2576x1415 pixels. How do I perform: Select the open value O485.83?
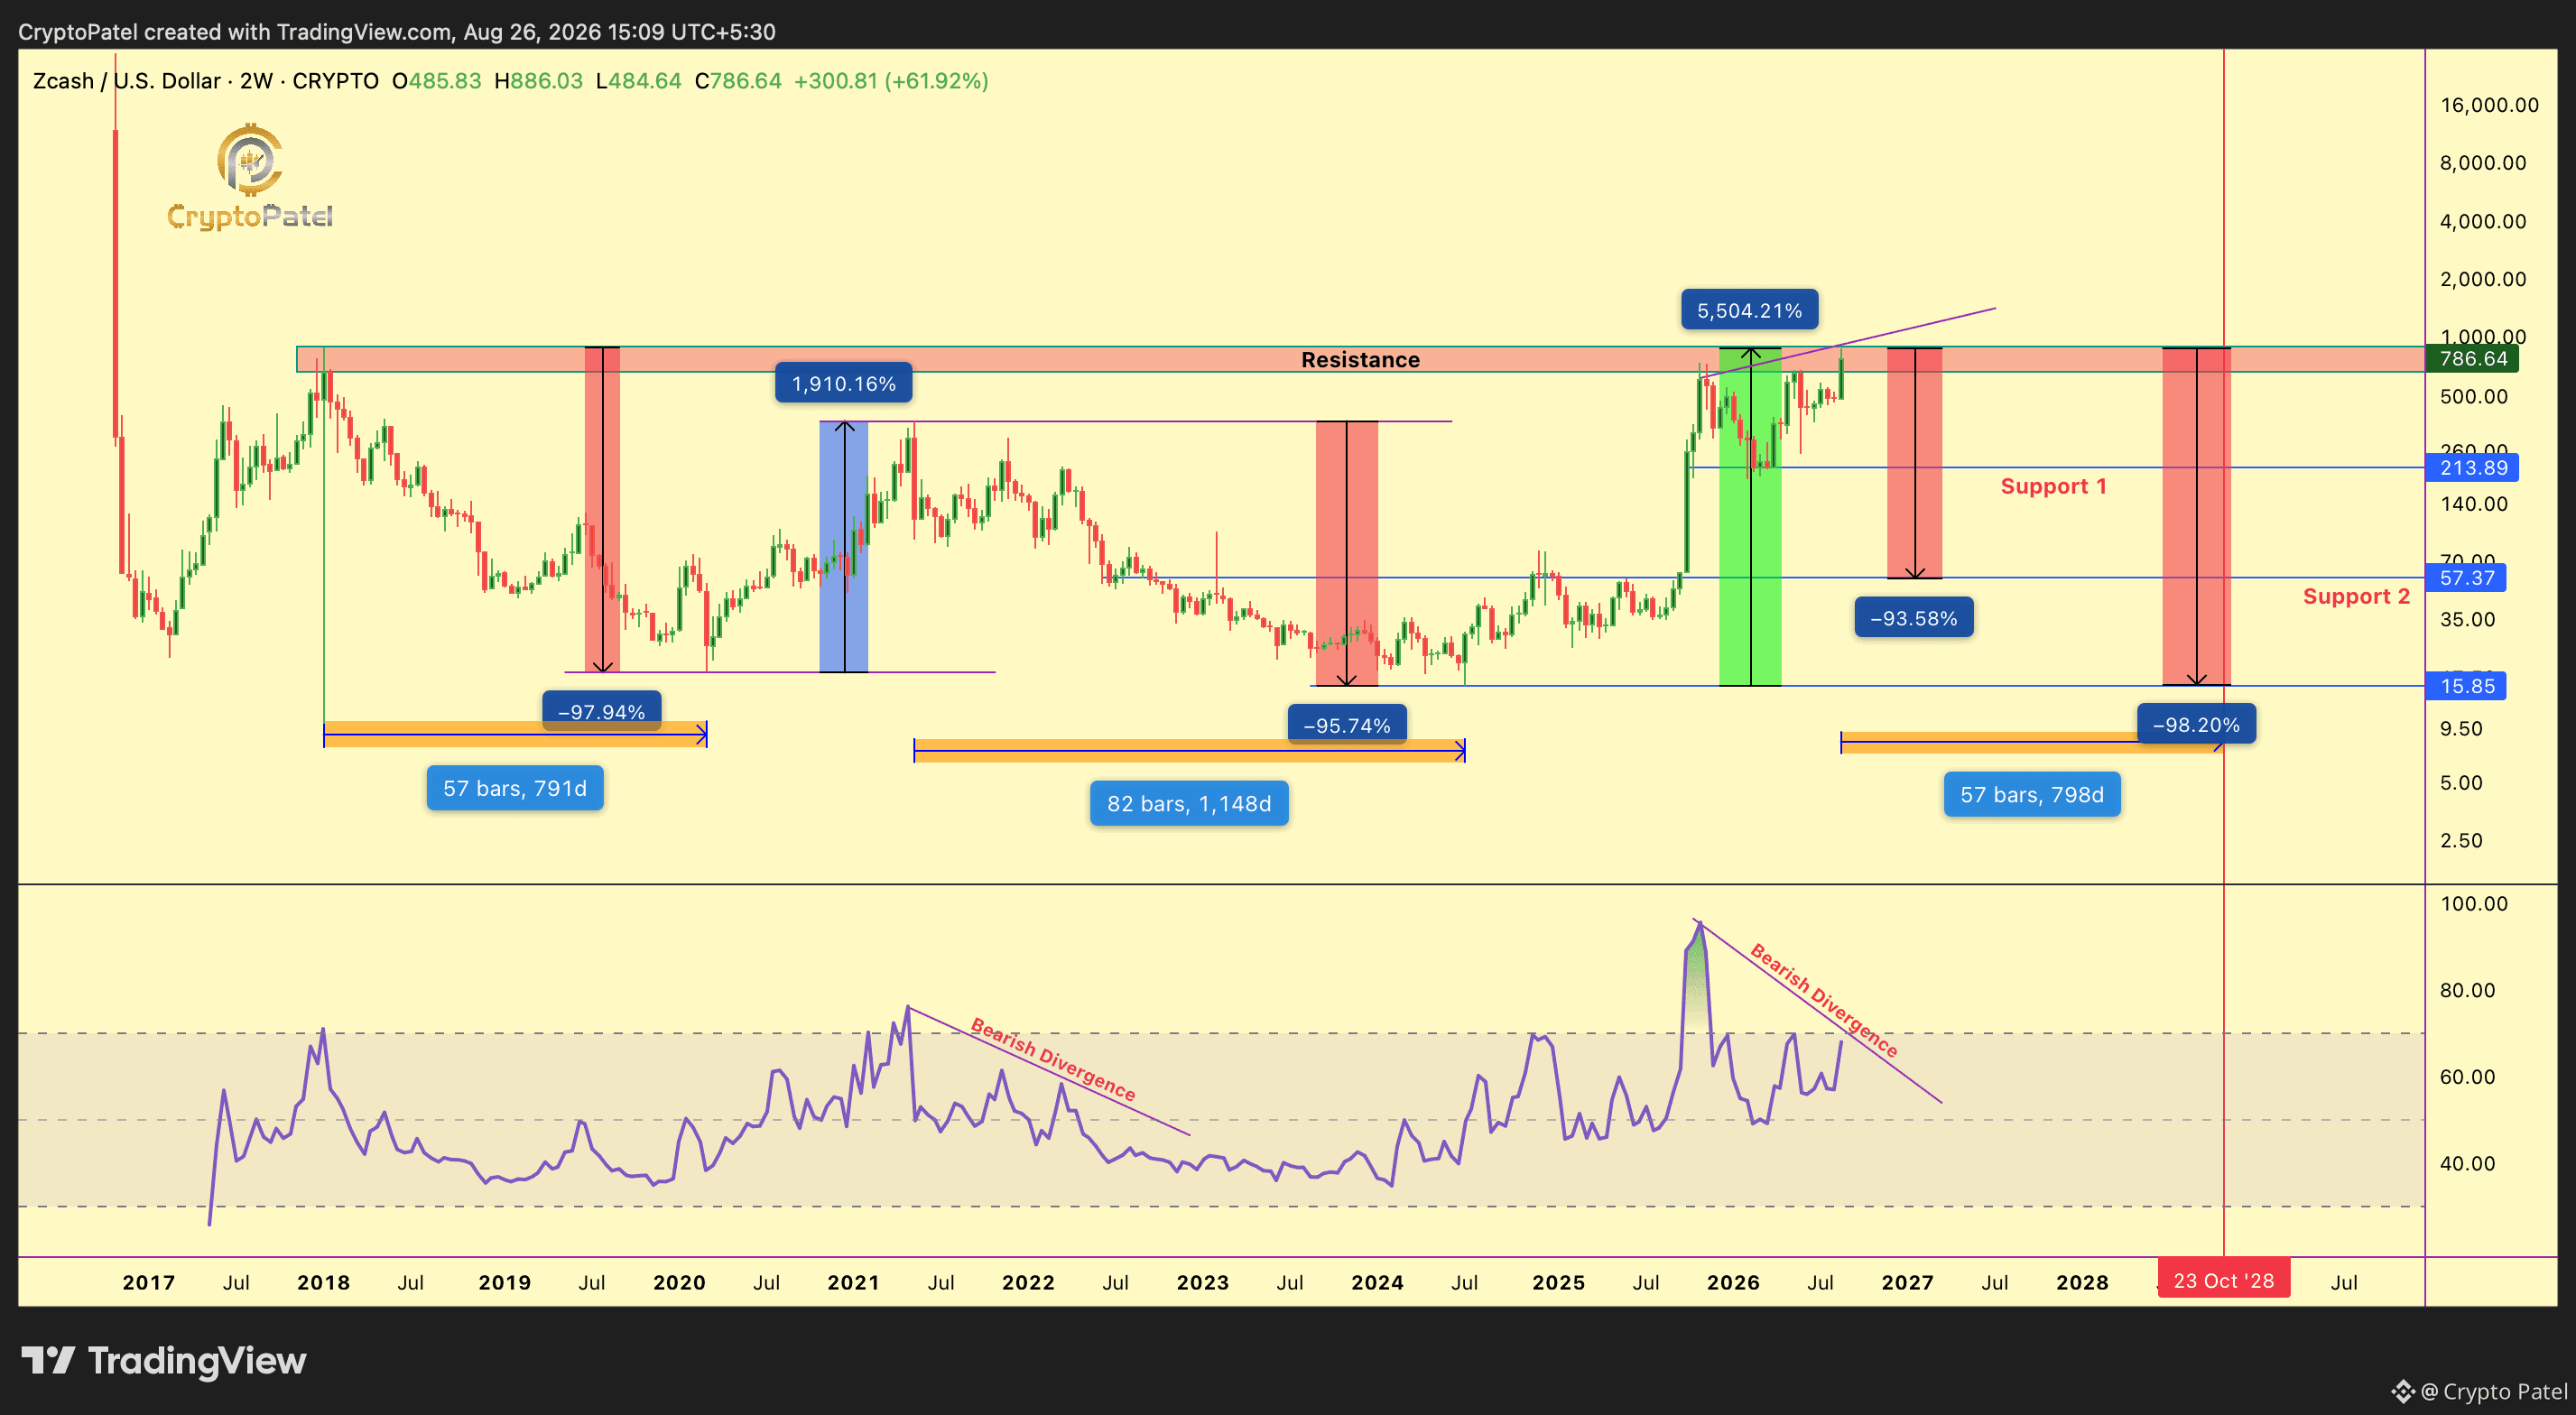[437, 81]
